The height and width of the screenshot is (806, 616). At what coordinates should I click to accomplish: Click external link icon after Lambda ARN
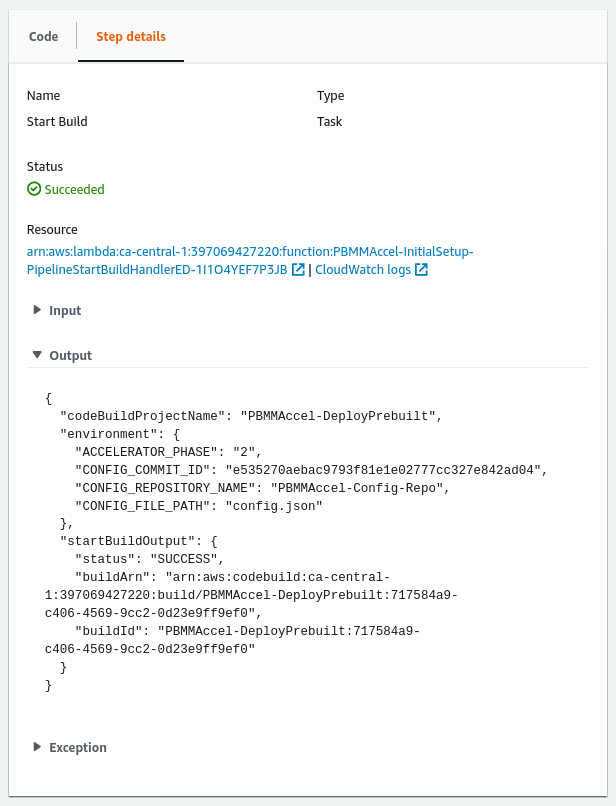point(298,270)
